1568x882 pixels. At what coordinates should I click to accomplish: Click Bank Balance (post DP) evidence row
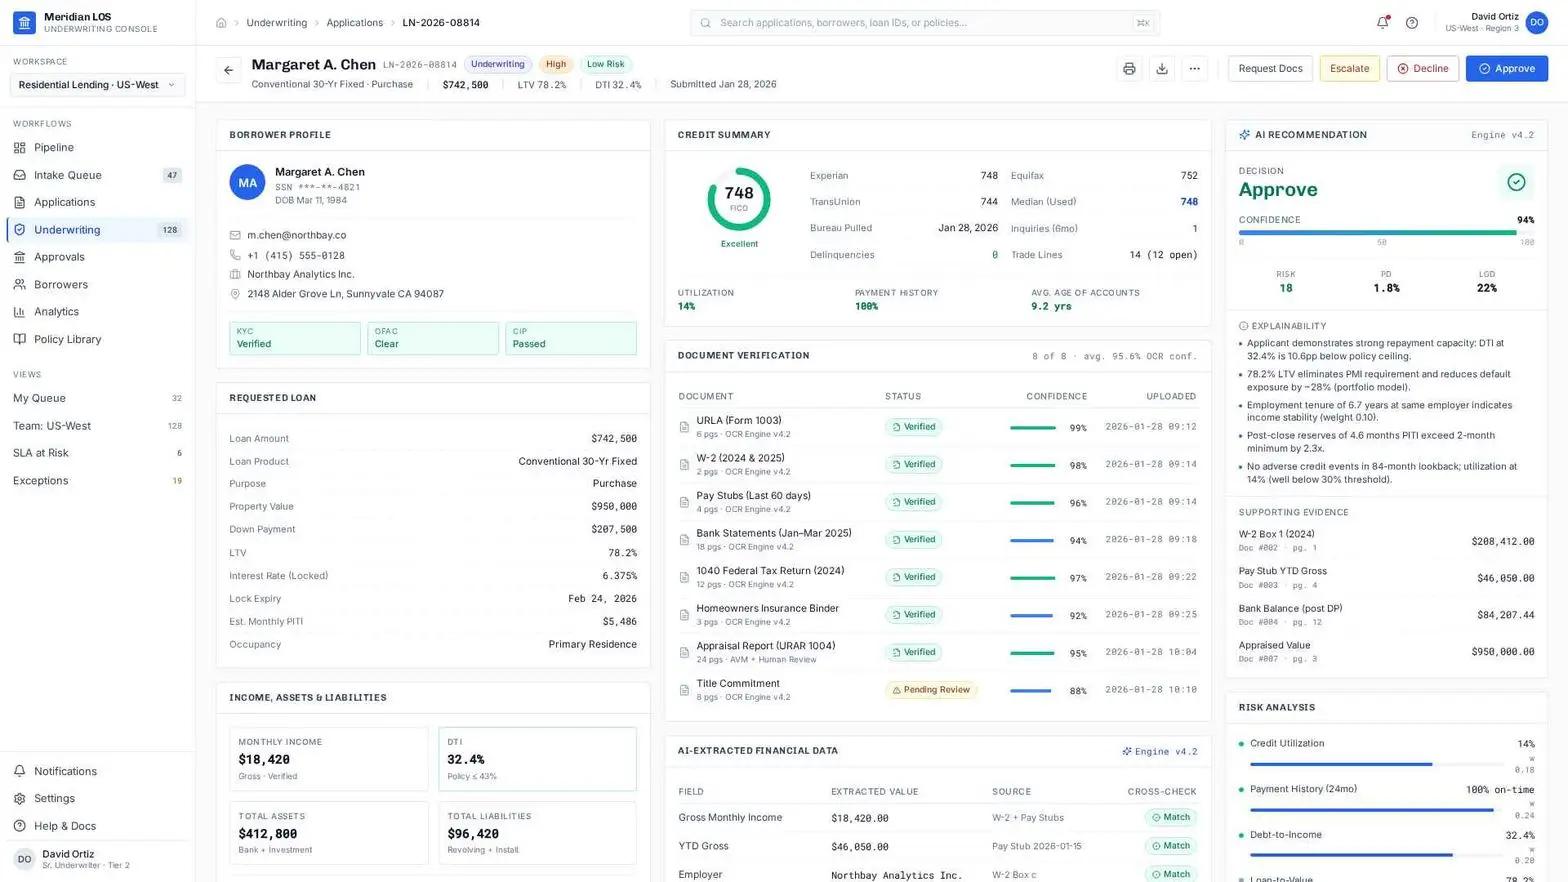tap(1386, 614)
